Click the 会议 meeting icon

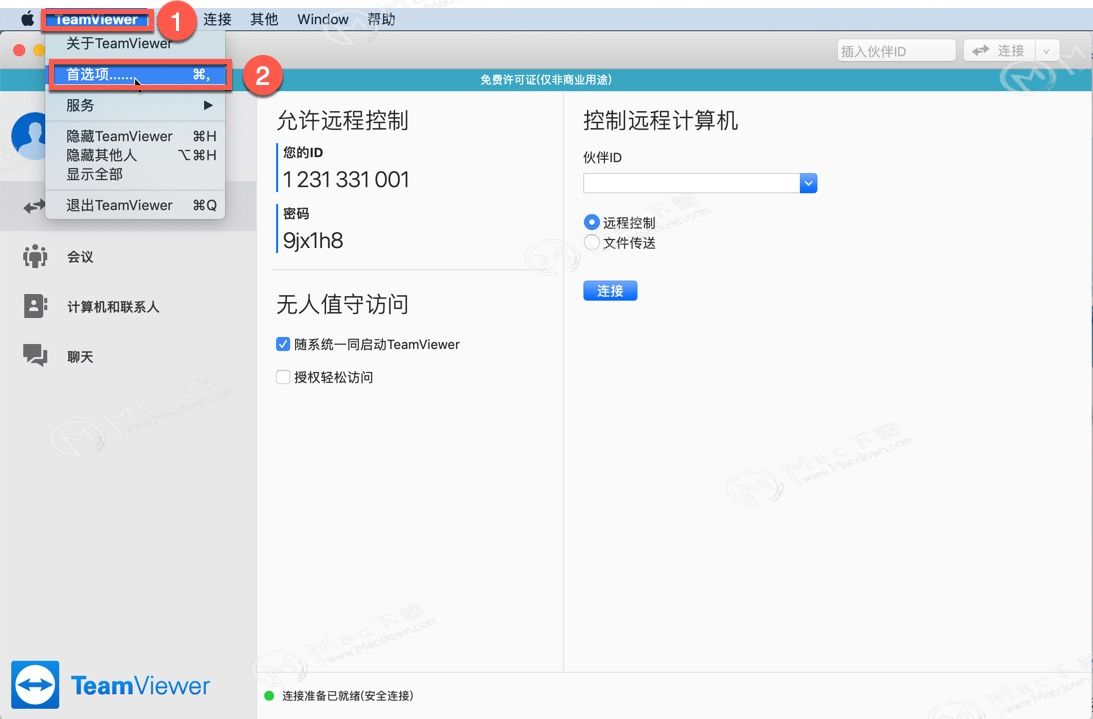click(x=35, y=256)
